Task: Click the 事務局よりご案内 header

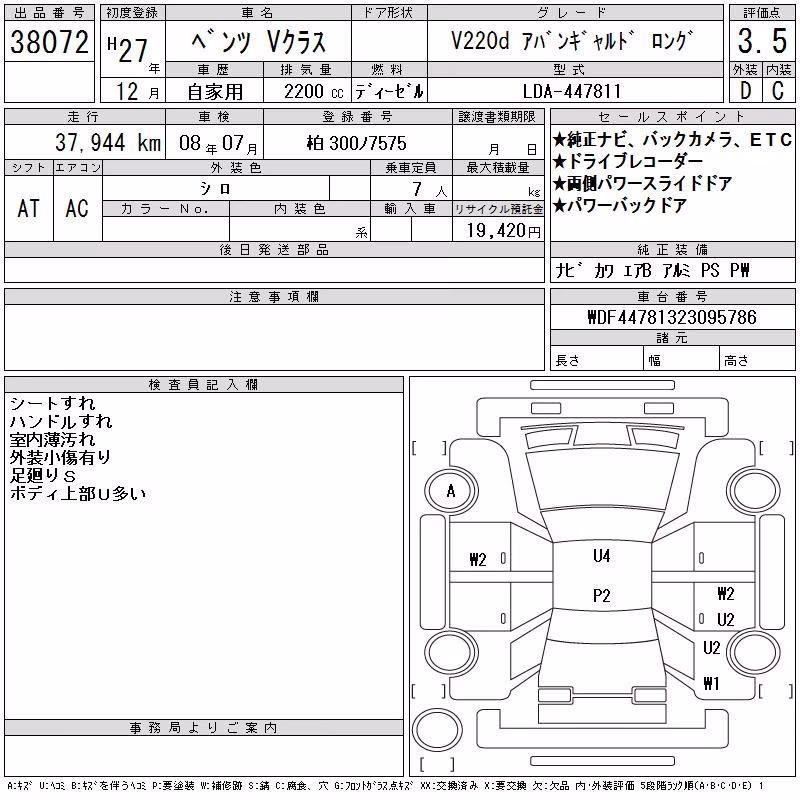Action: 204,728
